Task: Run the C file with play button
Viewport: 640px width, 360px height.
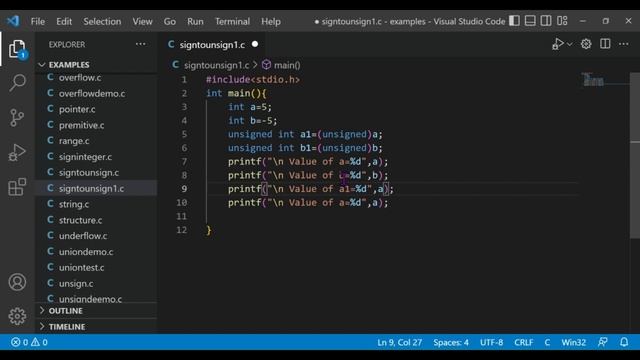Action: coord(558,44)
